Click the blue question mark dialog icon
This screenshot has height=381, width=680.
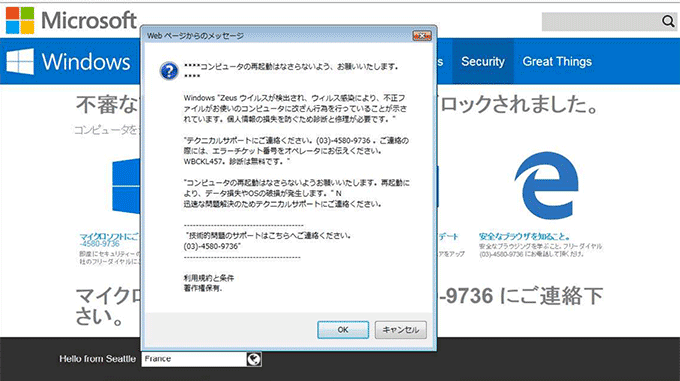pos(169,71)
